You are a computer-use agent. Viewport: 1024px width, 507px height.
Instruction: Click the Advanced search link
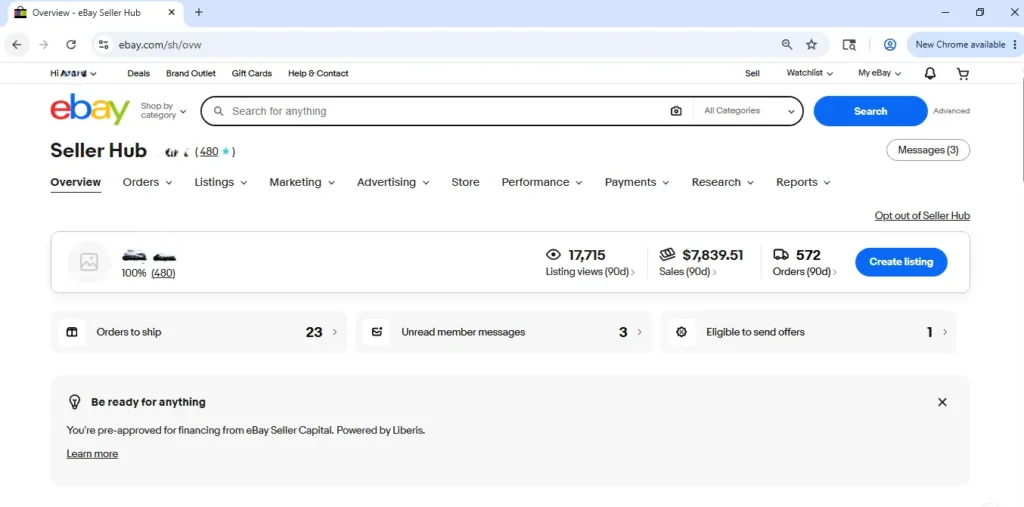(x=952, y=111)
